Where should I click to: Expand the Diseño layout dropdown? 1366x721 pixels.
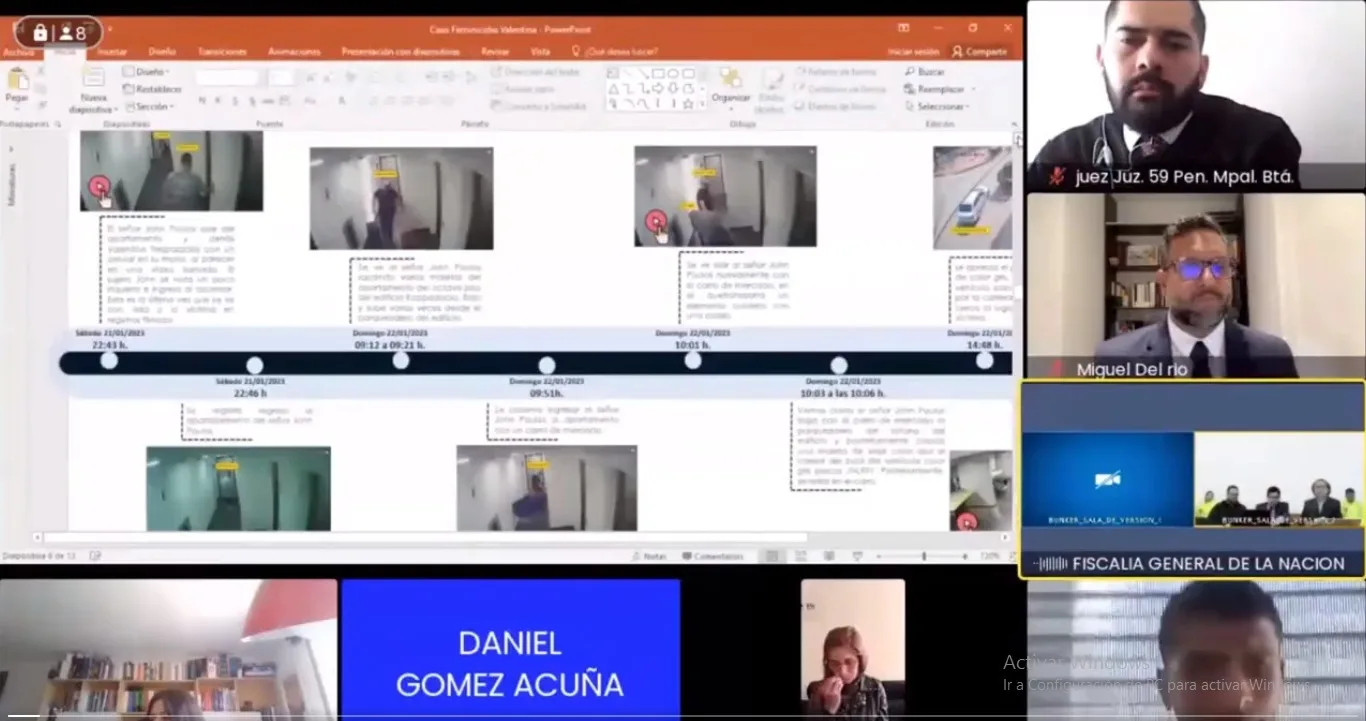pyautogui.click(x=146, y=72)
